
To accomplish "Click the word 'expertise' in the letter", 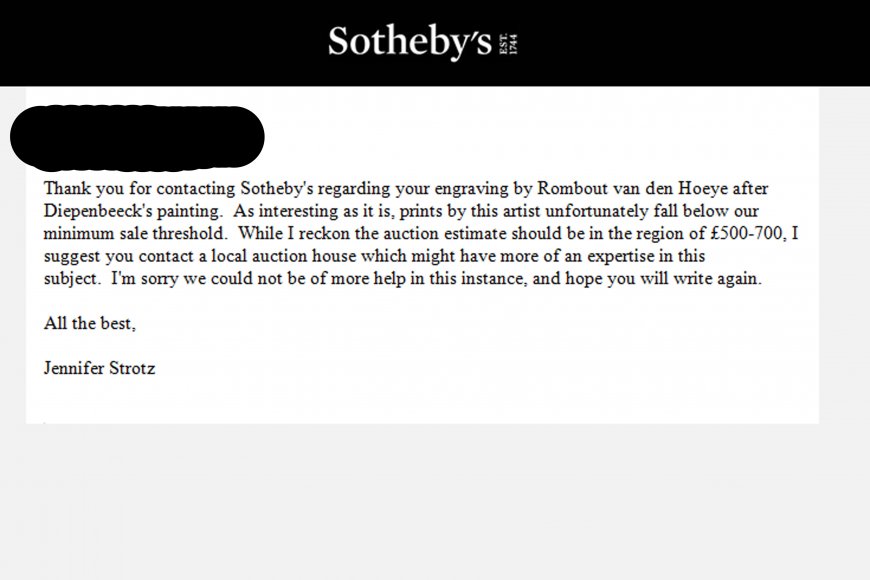I will tap(620, 256).
